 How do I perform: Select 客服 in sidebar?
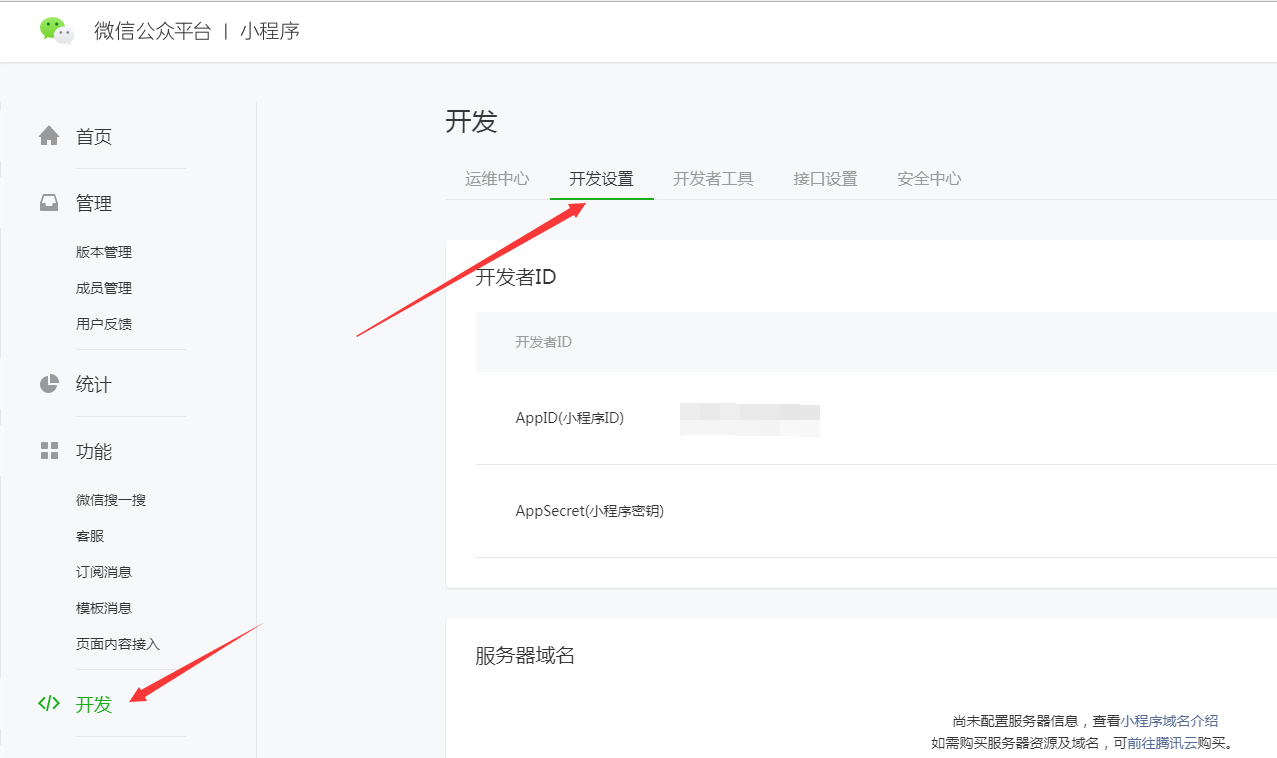(90, 536)
